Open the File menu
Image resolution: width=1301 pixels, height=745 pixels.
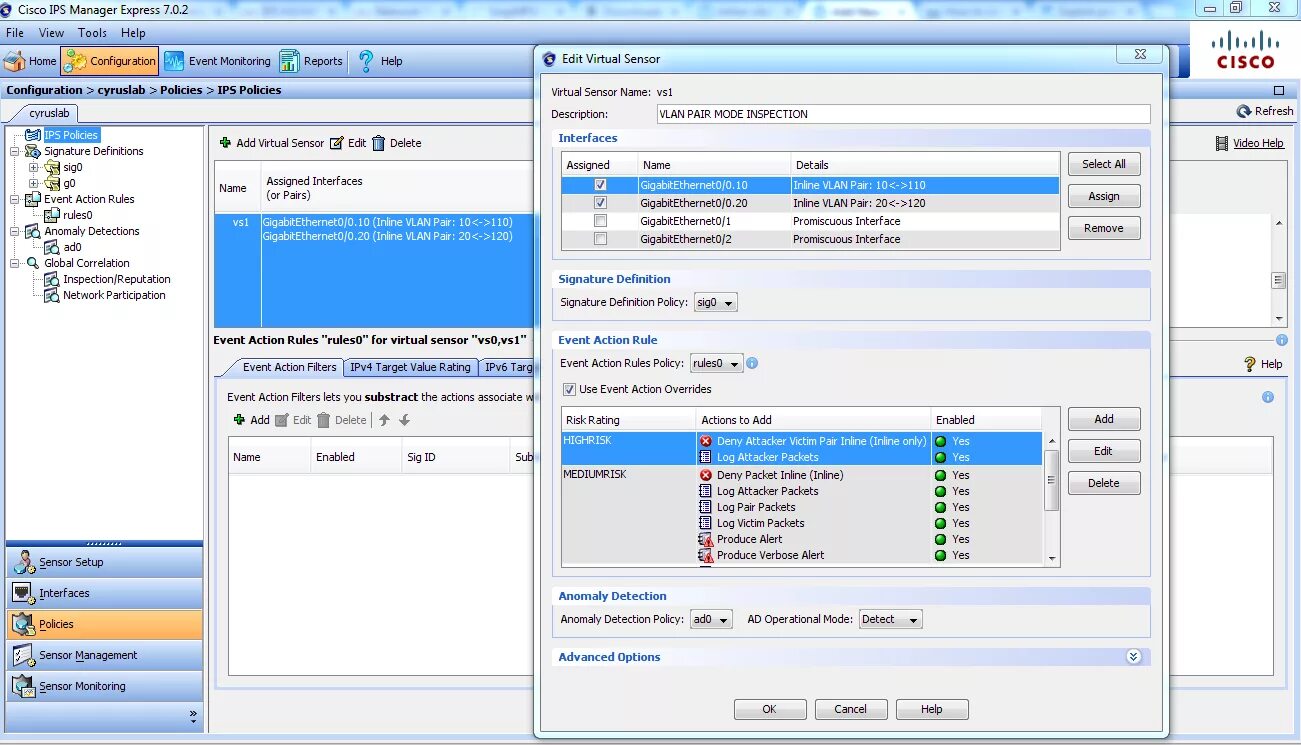pyautogui.click(x=15, y=33)
